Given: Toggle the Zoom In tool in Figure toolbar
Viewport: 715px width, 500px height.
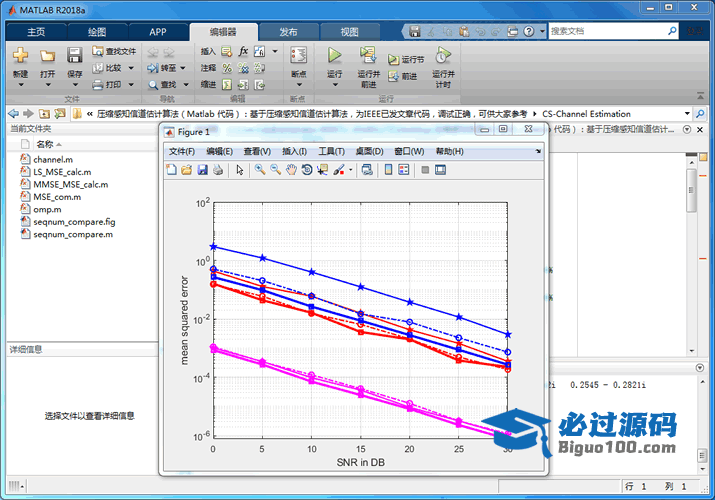Looking at the screenshot, I should [x=260, y=170].
